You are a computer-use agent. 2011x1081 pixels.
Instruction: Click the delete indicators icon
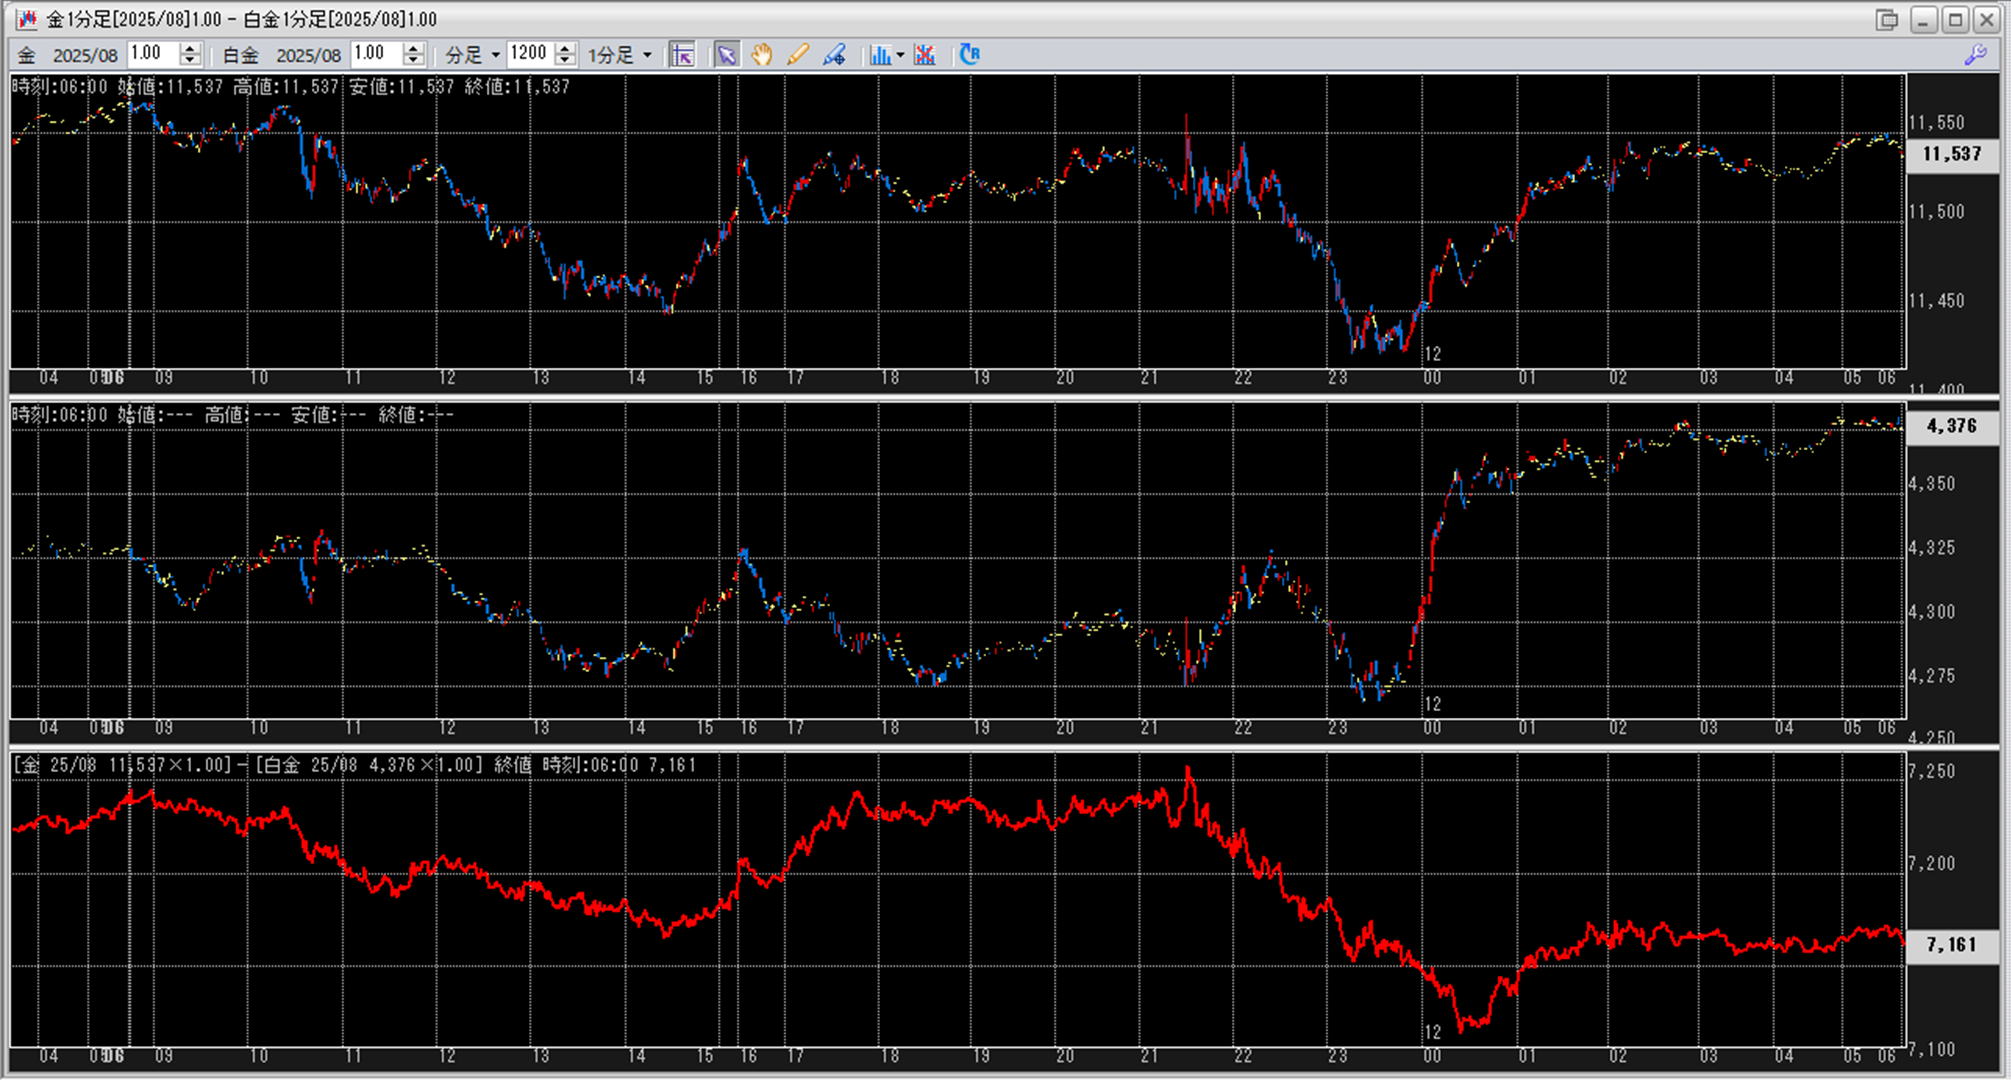(x=925, y=55)
